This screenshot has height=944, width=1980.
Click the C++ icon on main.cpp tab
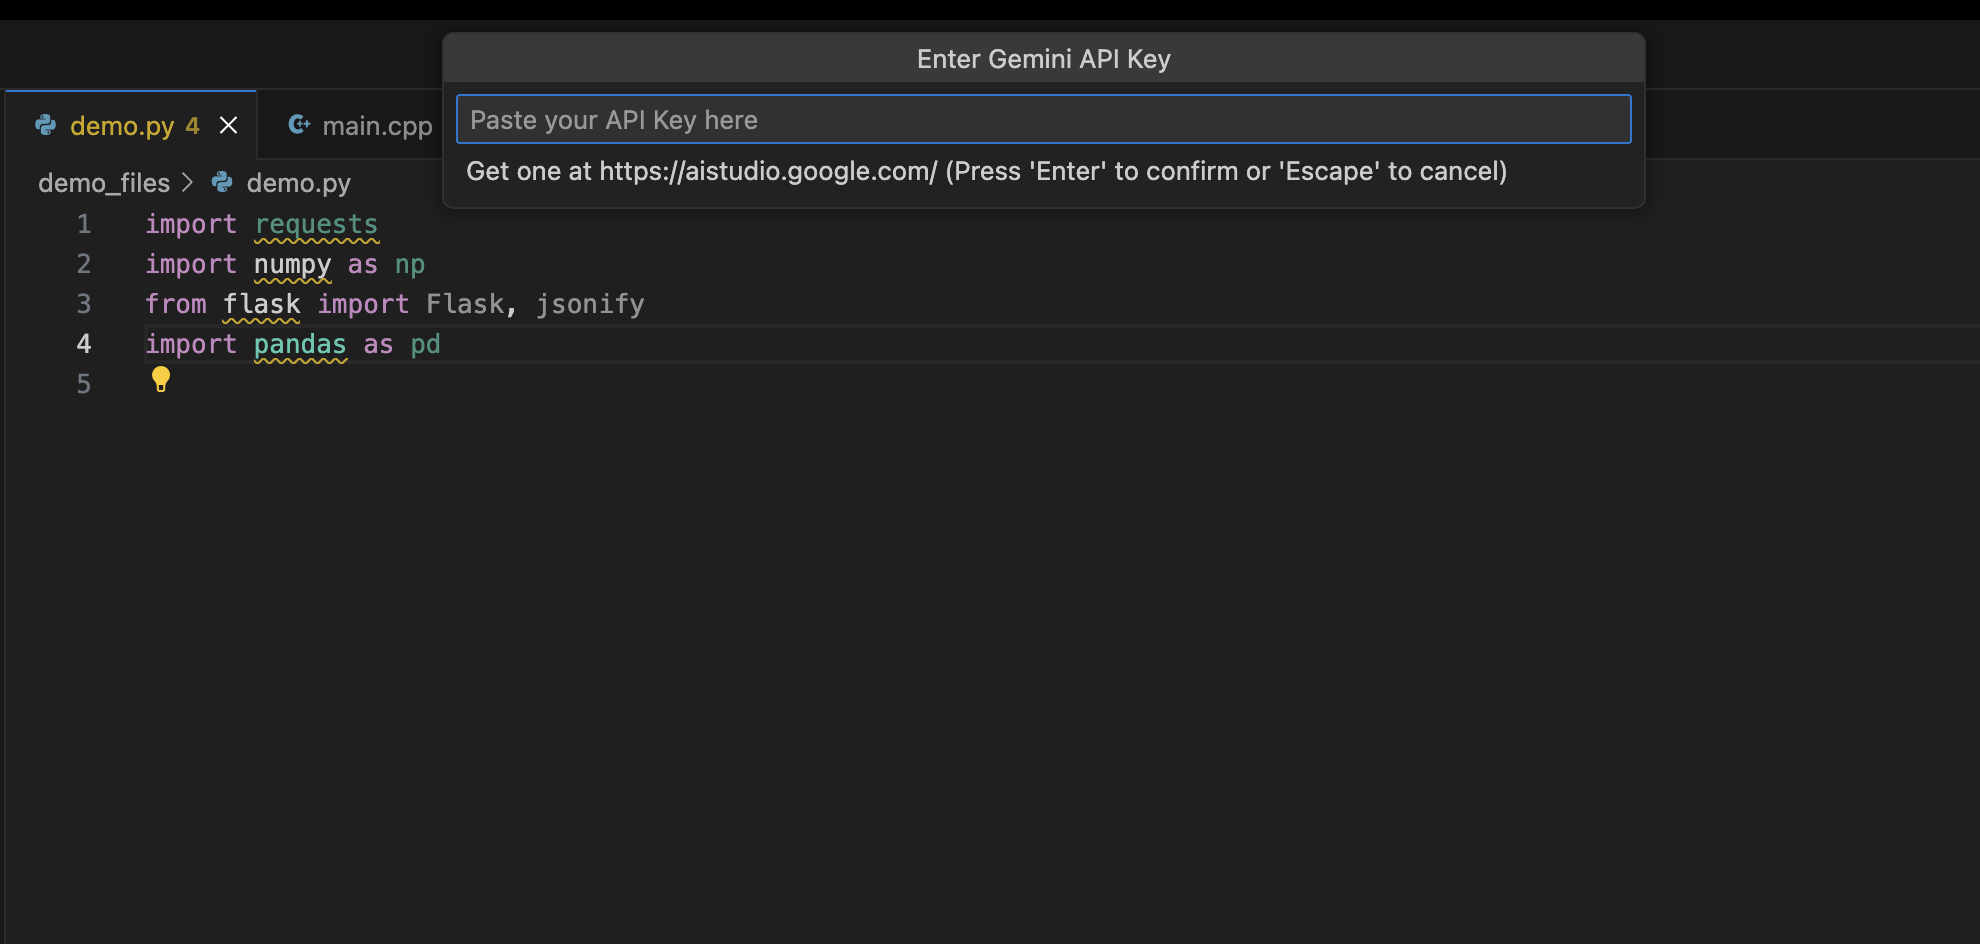pos(298,125)
